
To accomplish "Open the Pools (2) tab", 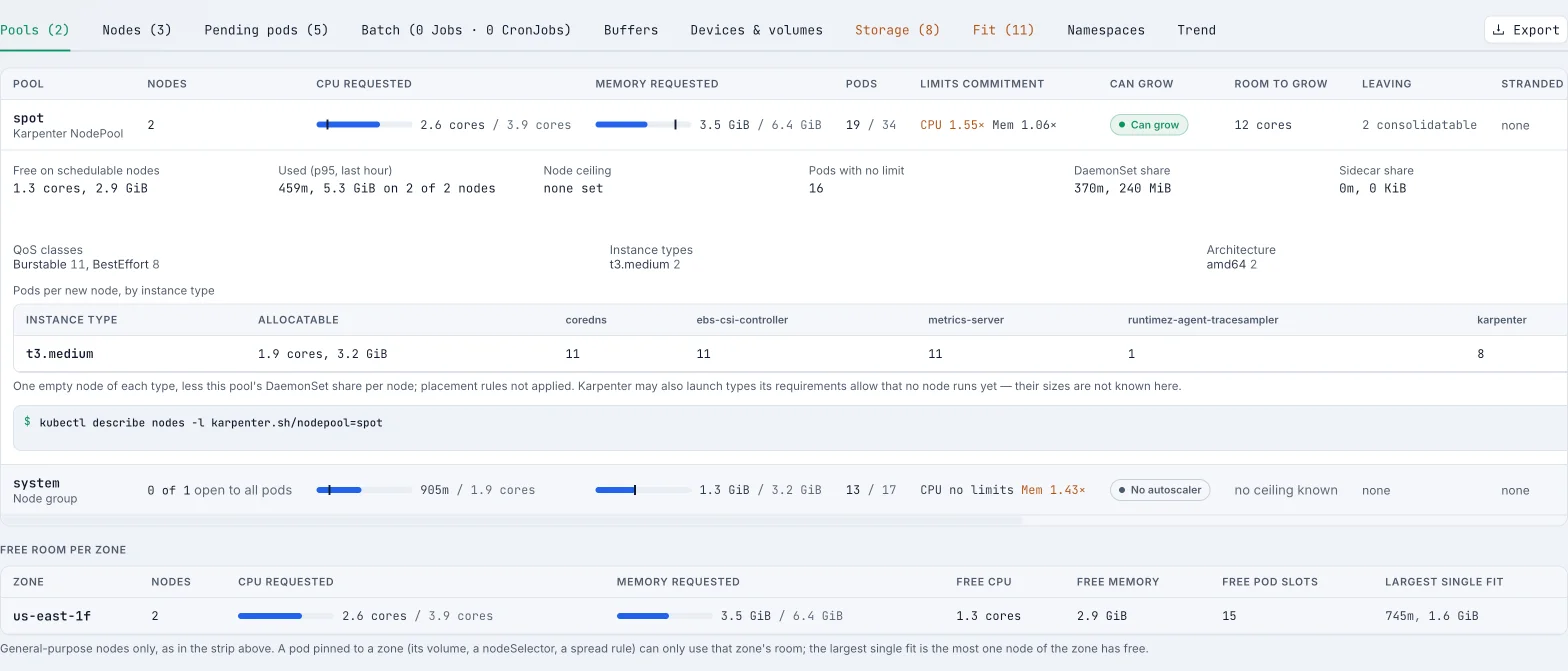I will click(34, 30).
